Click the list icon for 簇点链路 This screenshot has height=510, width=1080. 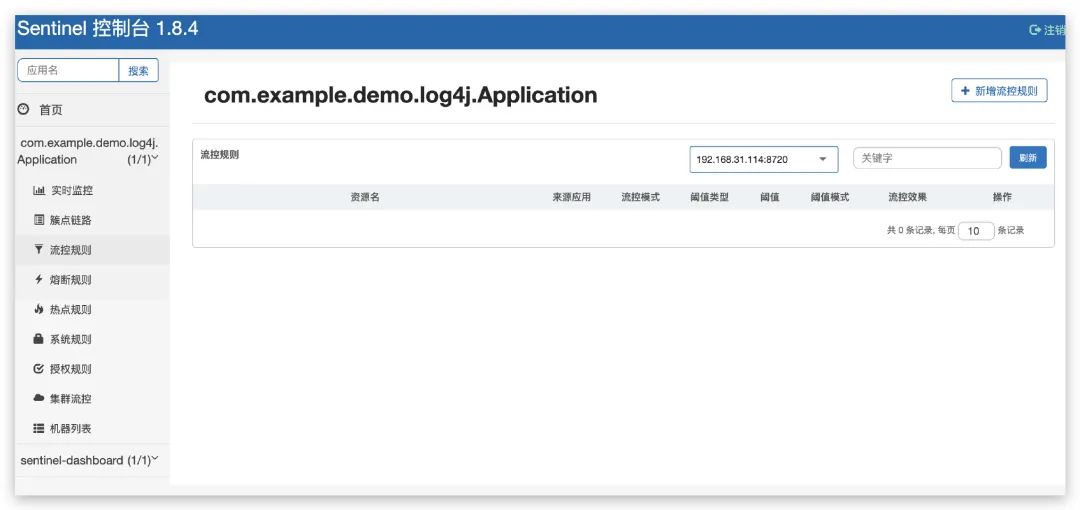point(39,220)
